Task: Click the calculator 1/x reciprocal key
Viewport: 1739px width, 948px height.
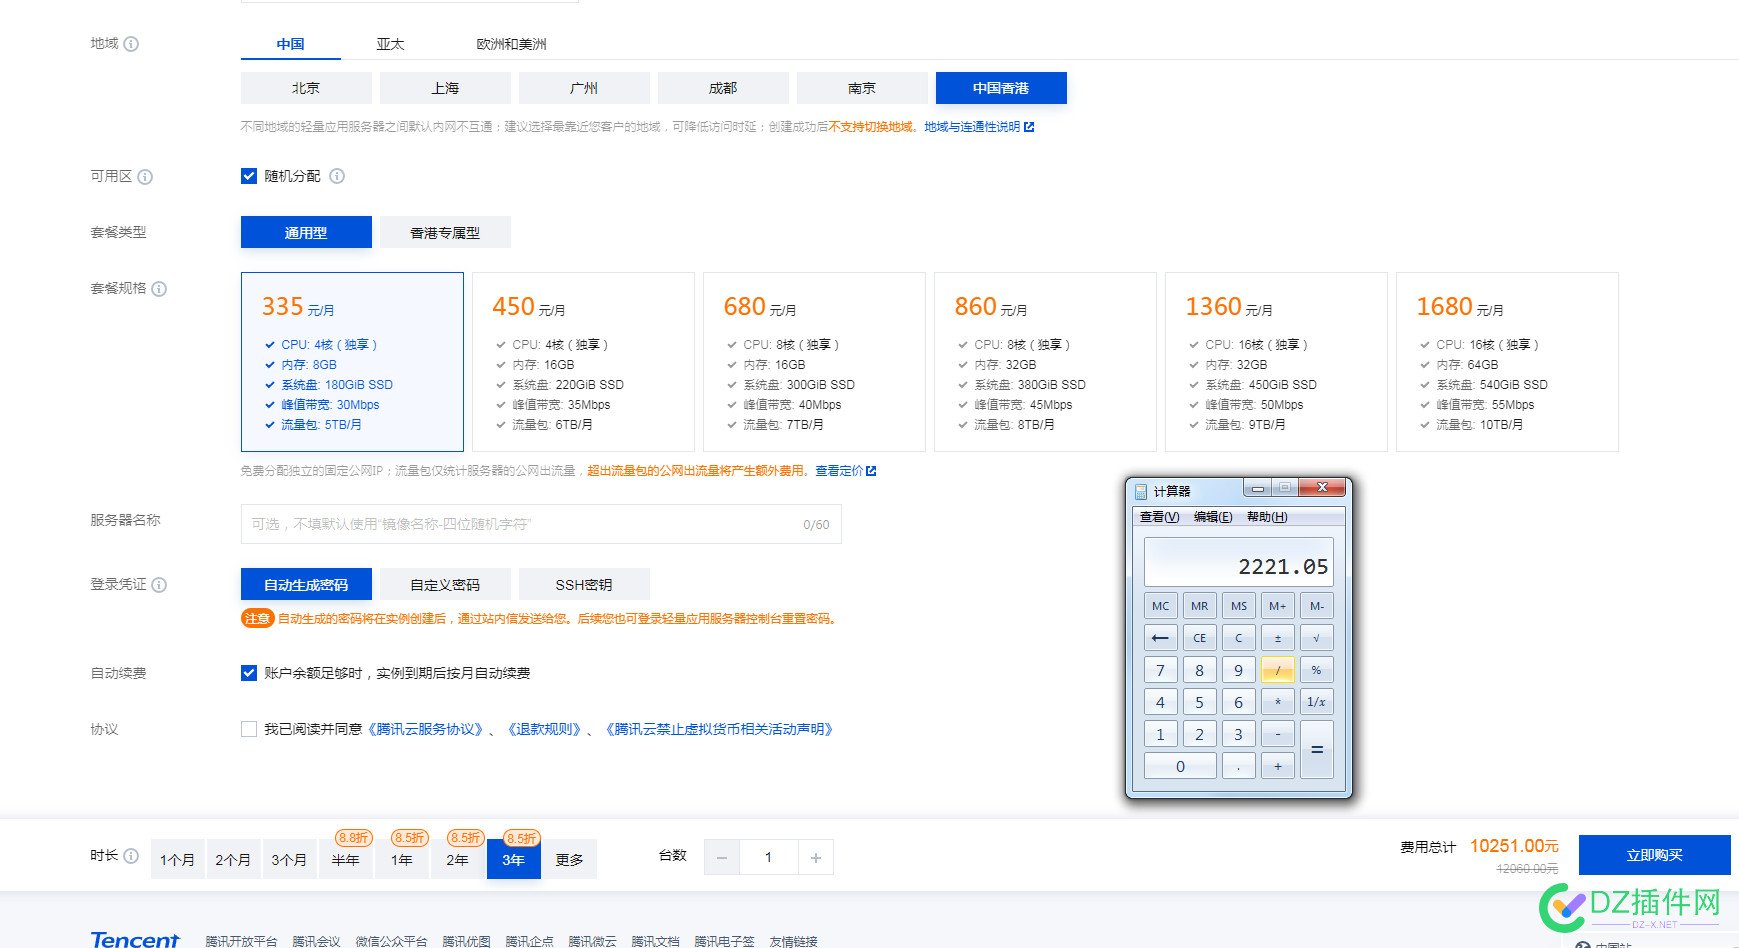Action: pos(1316,702)
